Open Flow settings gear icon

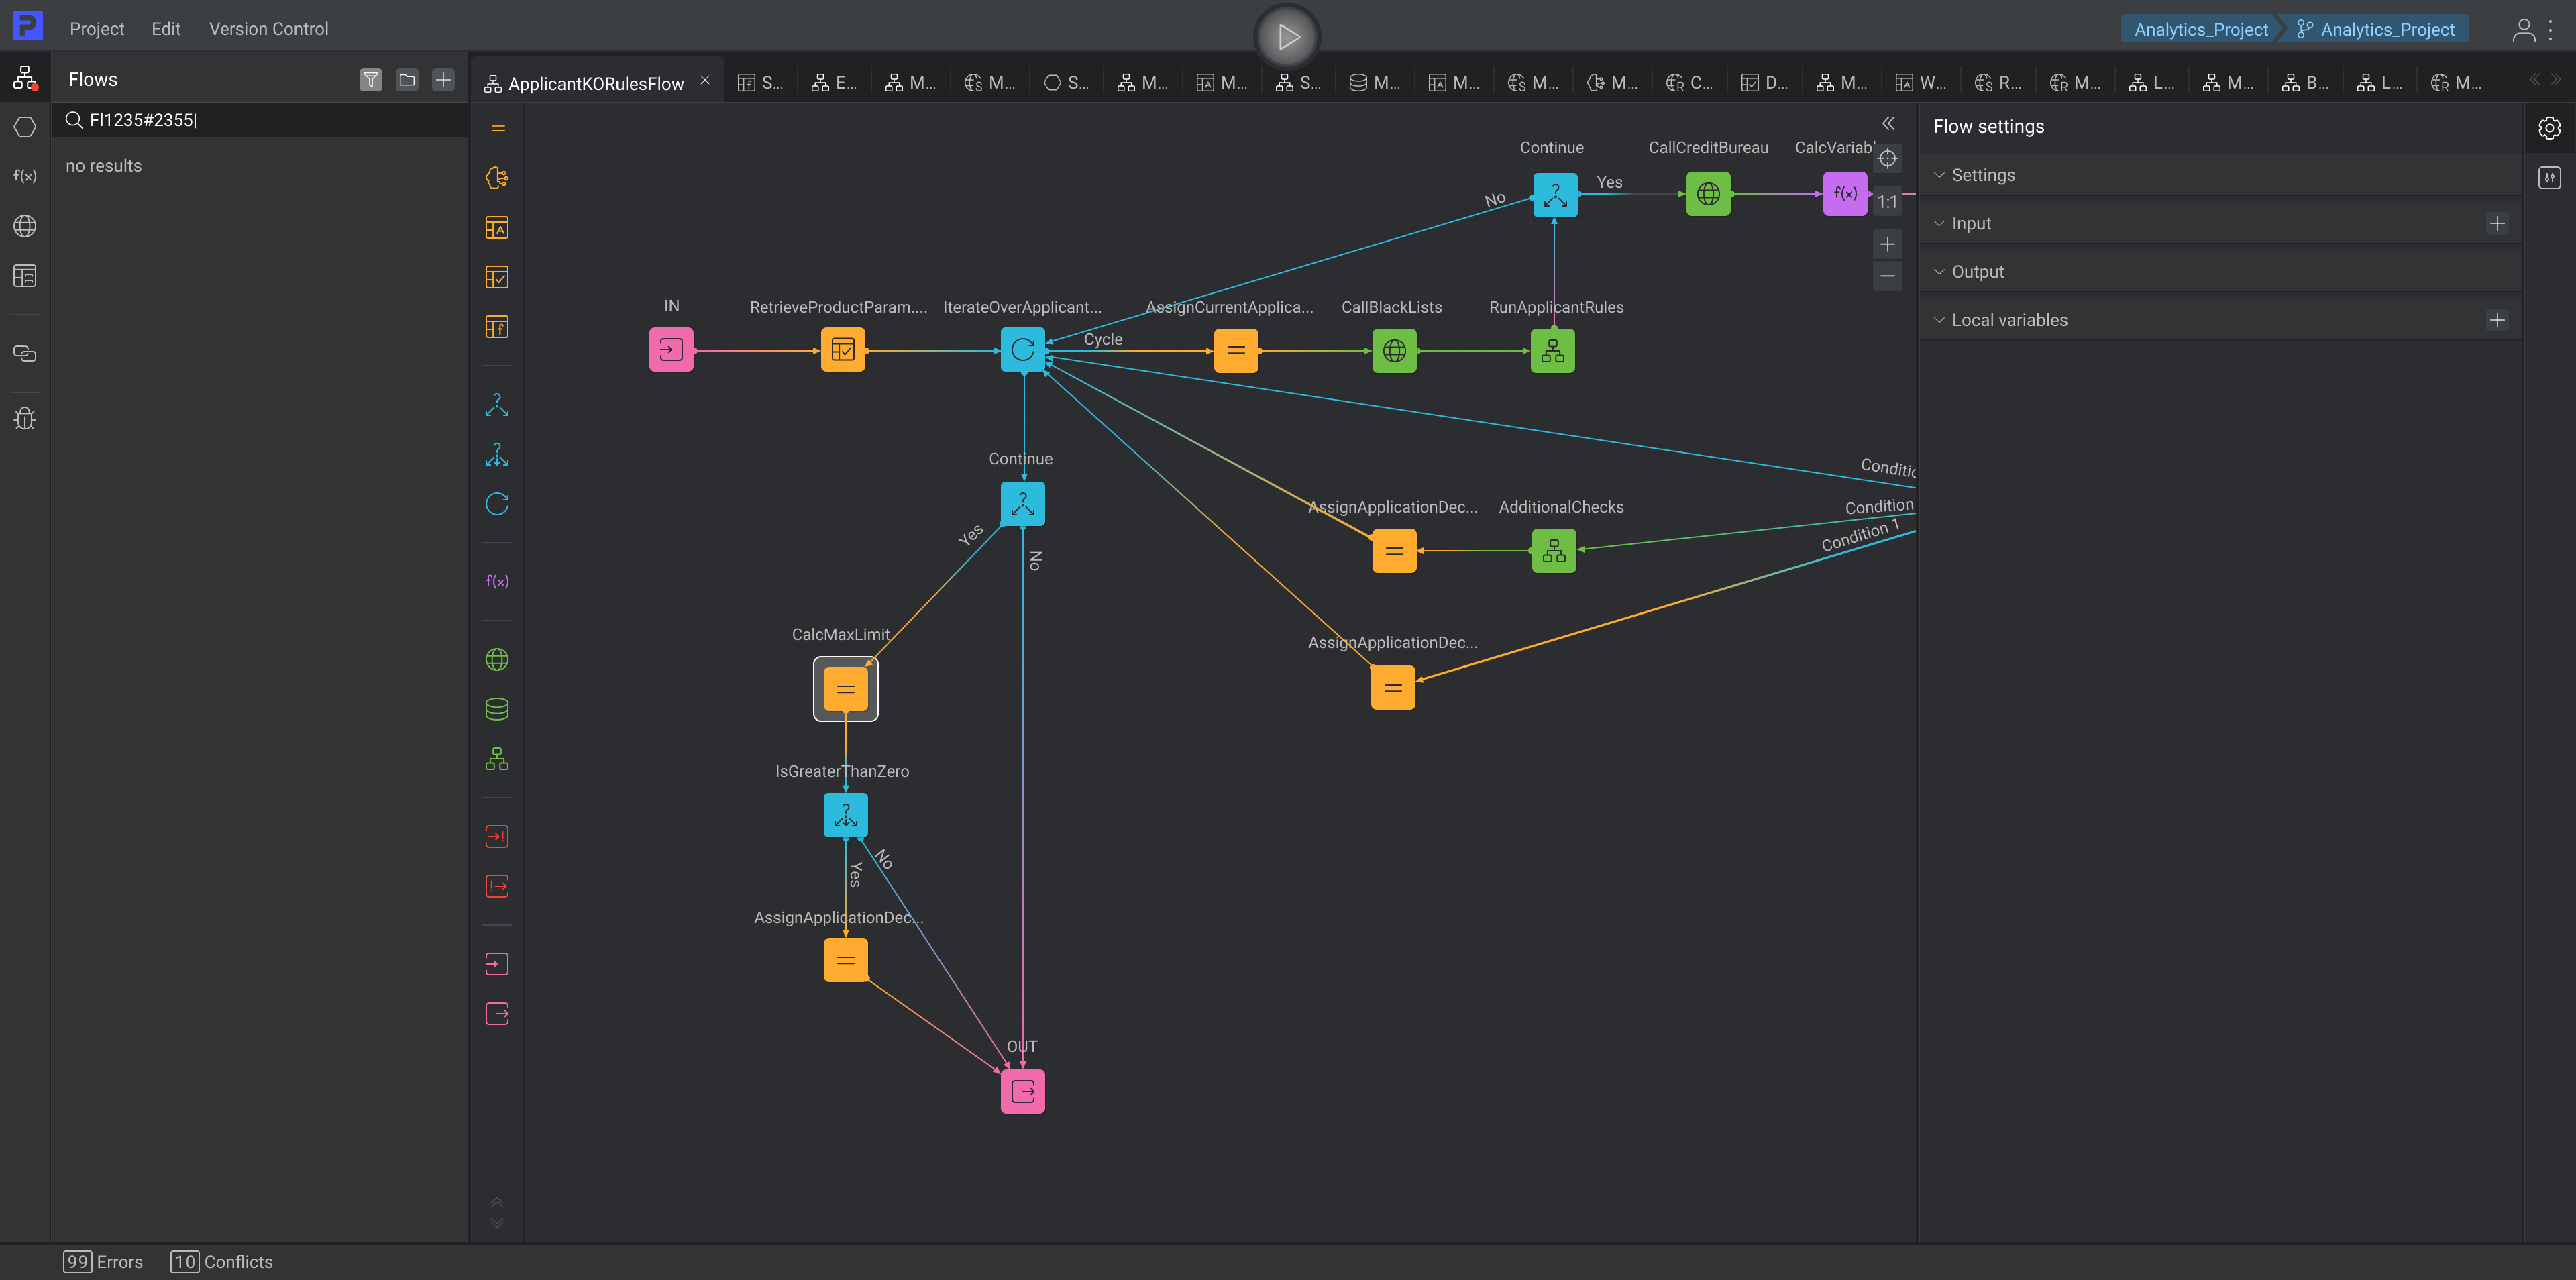2549,128
